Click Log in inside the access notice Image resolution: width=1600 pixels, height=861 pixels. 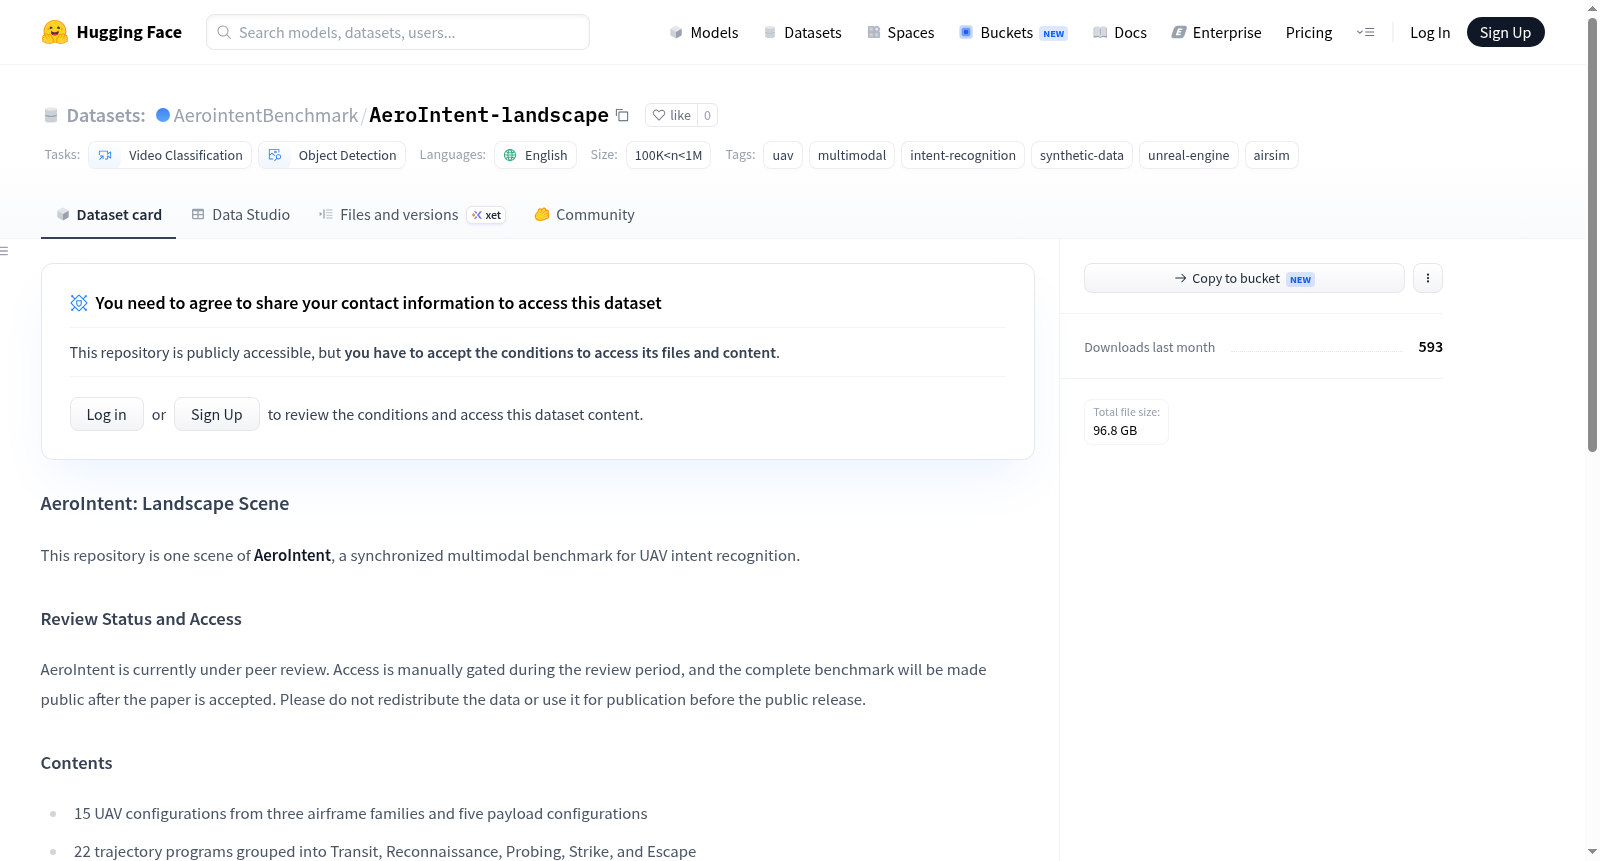point(107,414)
